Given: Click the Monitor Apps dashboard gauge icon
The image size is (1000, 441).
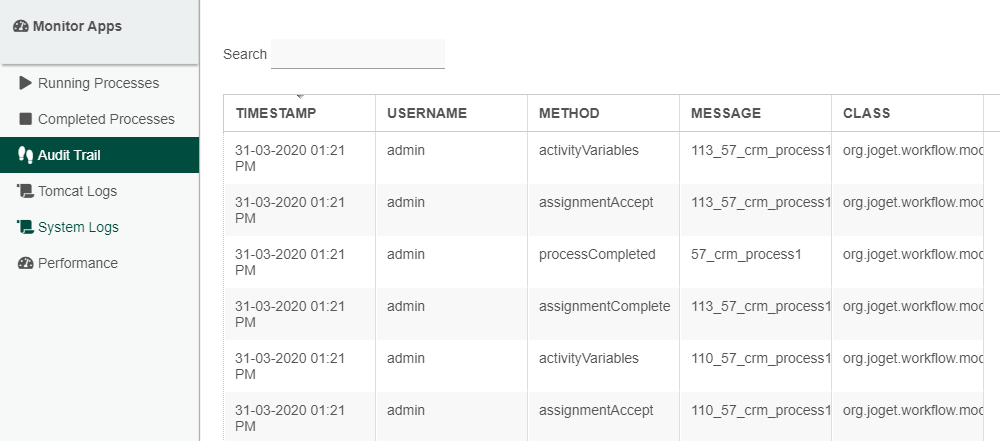Looking at the screenshot, I should pos(21,27).
